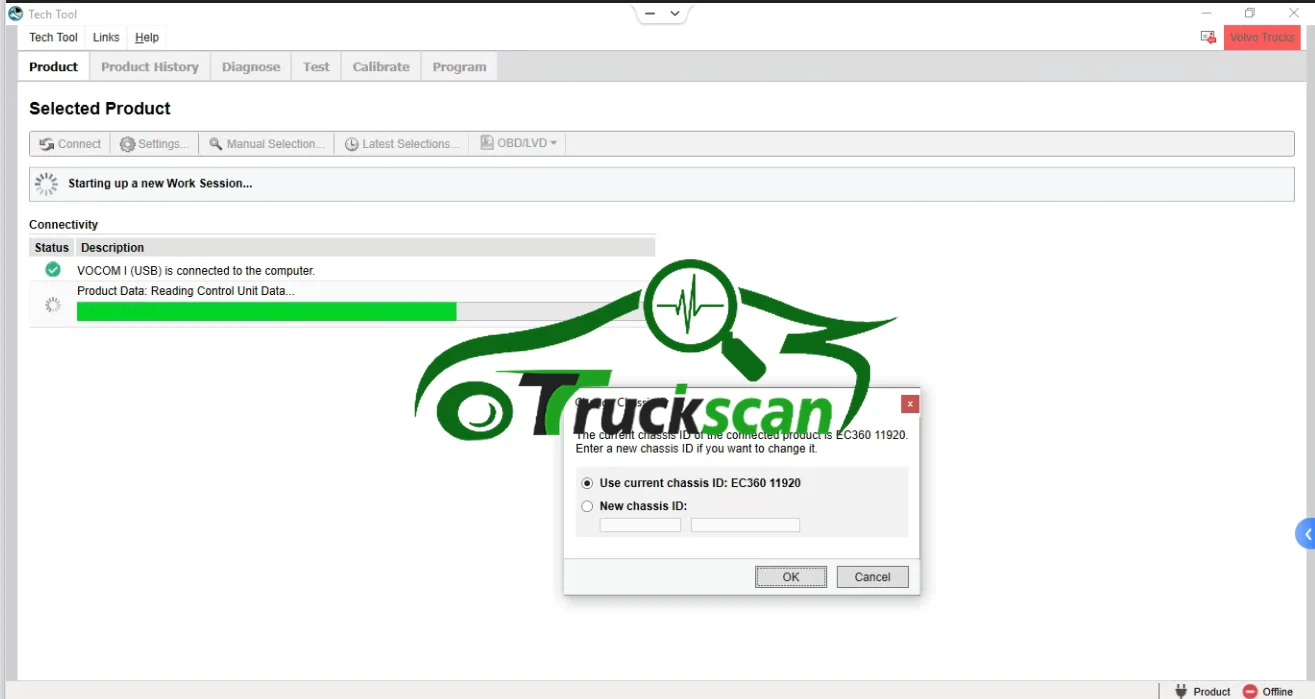Expand the blue side panel chevron

pyautogui.click(x=1306, y=534)
